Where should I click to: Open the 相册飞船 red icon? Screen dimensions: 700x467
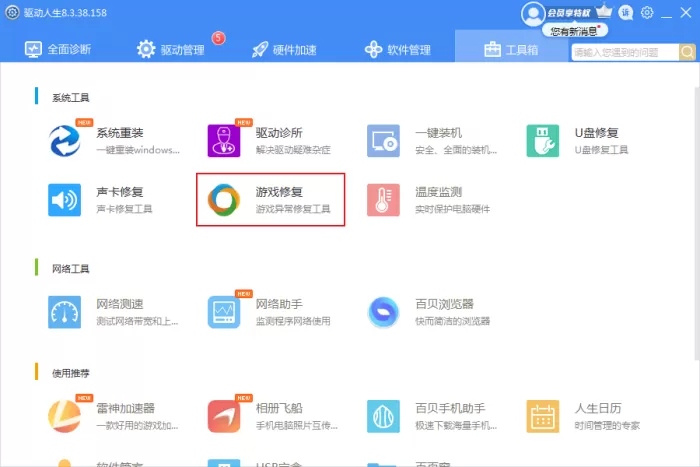pyautogui.click(x=224, y=416)
